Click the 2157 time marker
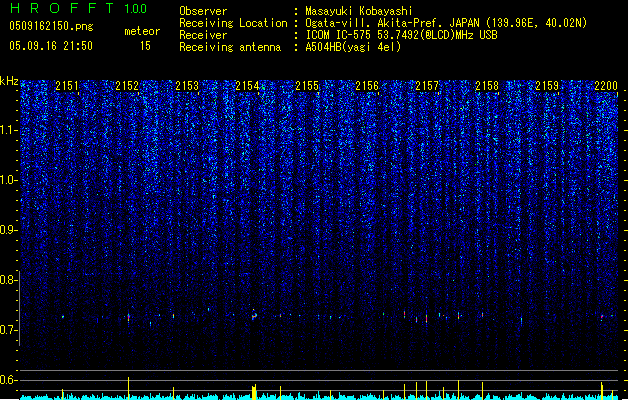629x400 pixels. point(427,86)
